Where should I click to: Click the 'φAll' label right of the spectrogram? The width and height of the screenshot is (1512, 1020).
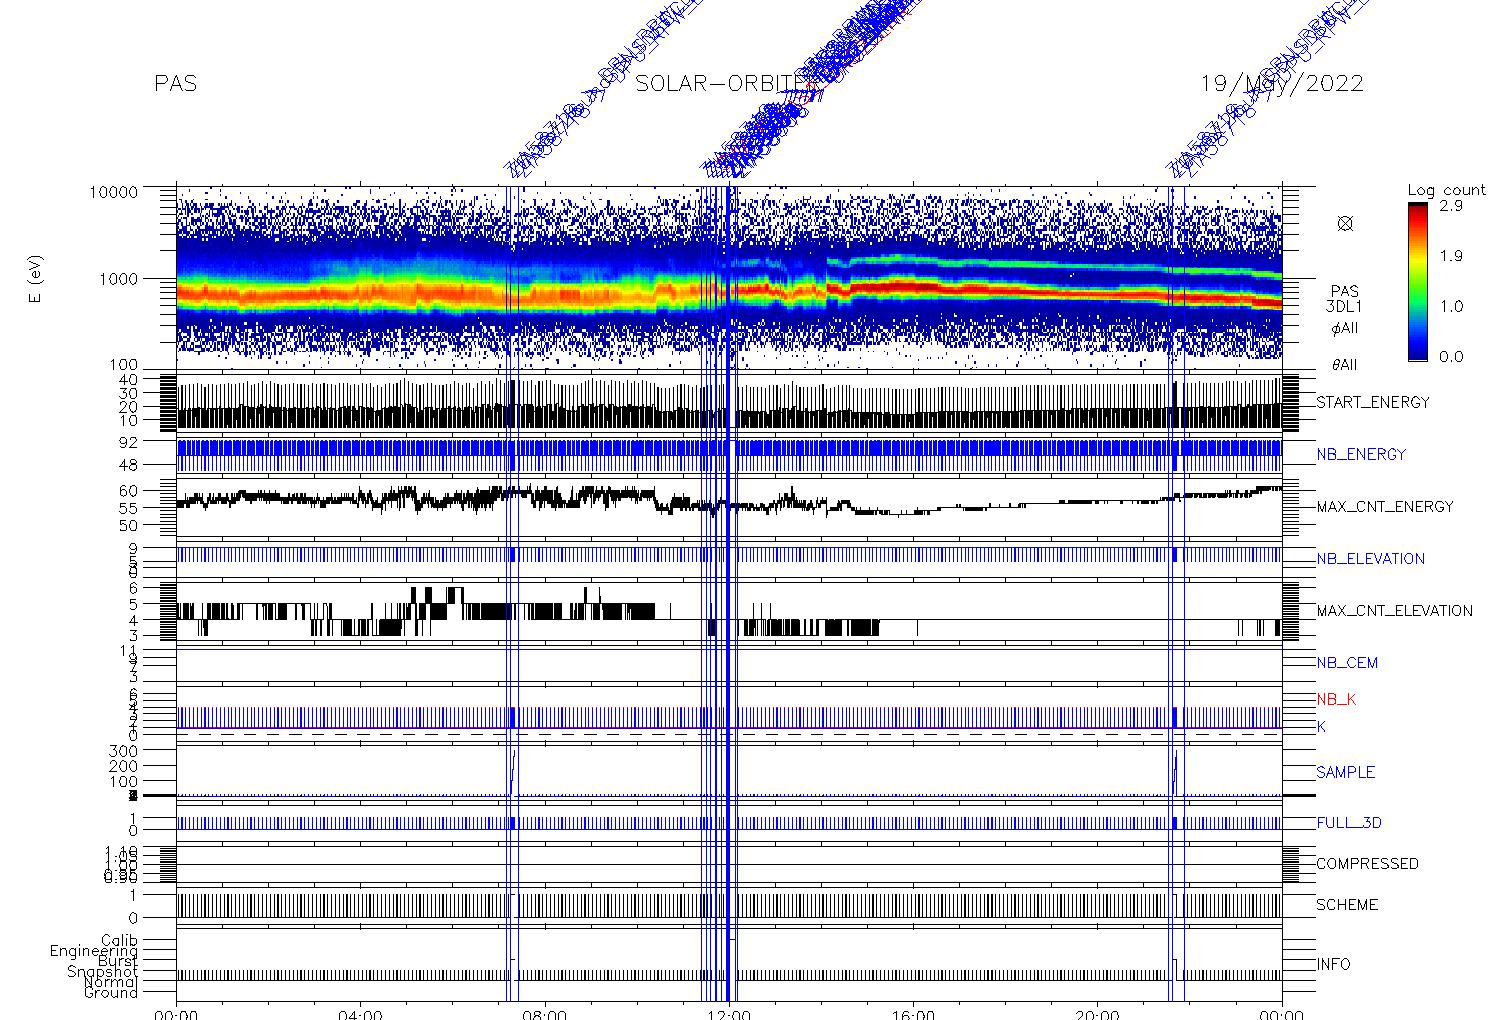pos(1344,328)
